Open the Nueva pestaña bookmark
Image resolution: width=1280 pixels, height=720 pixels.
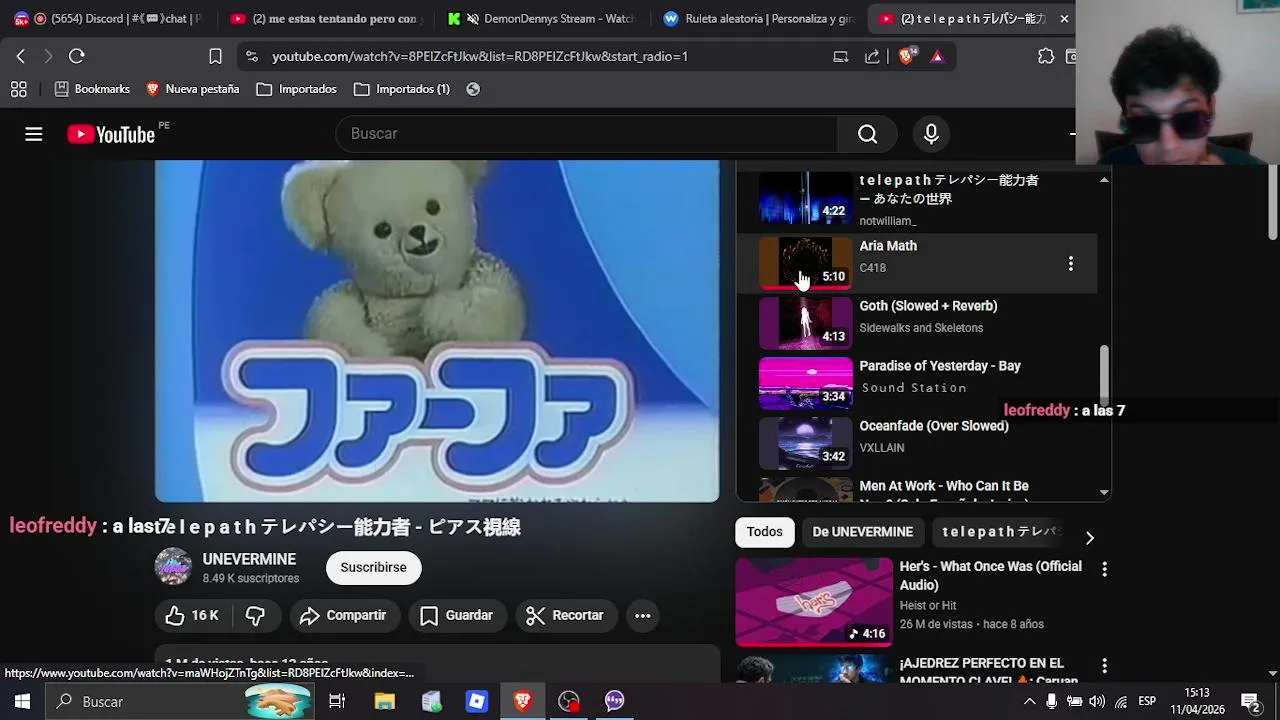click(x=192, y=89)
